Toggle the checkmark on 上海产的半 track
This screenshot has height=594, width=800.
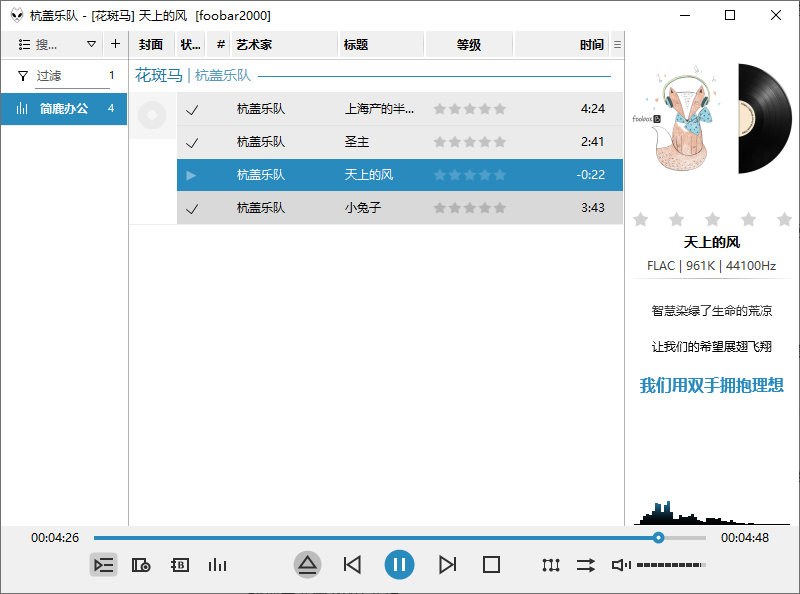pyautogui.click(x=193, y=109)
